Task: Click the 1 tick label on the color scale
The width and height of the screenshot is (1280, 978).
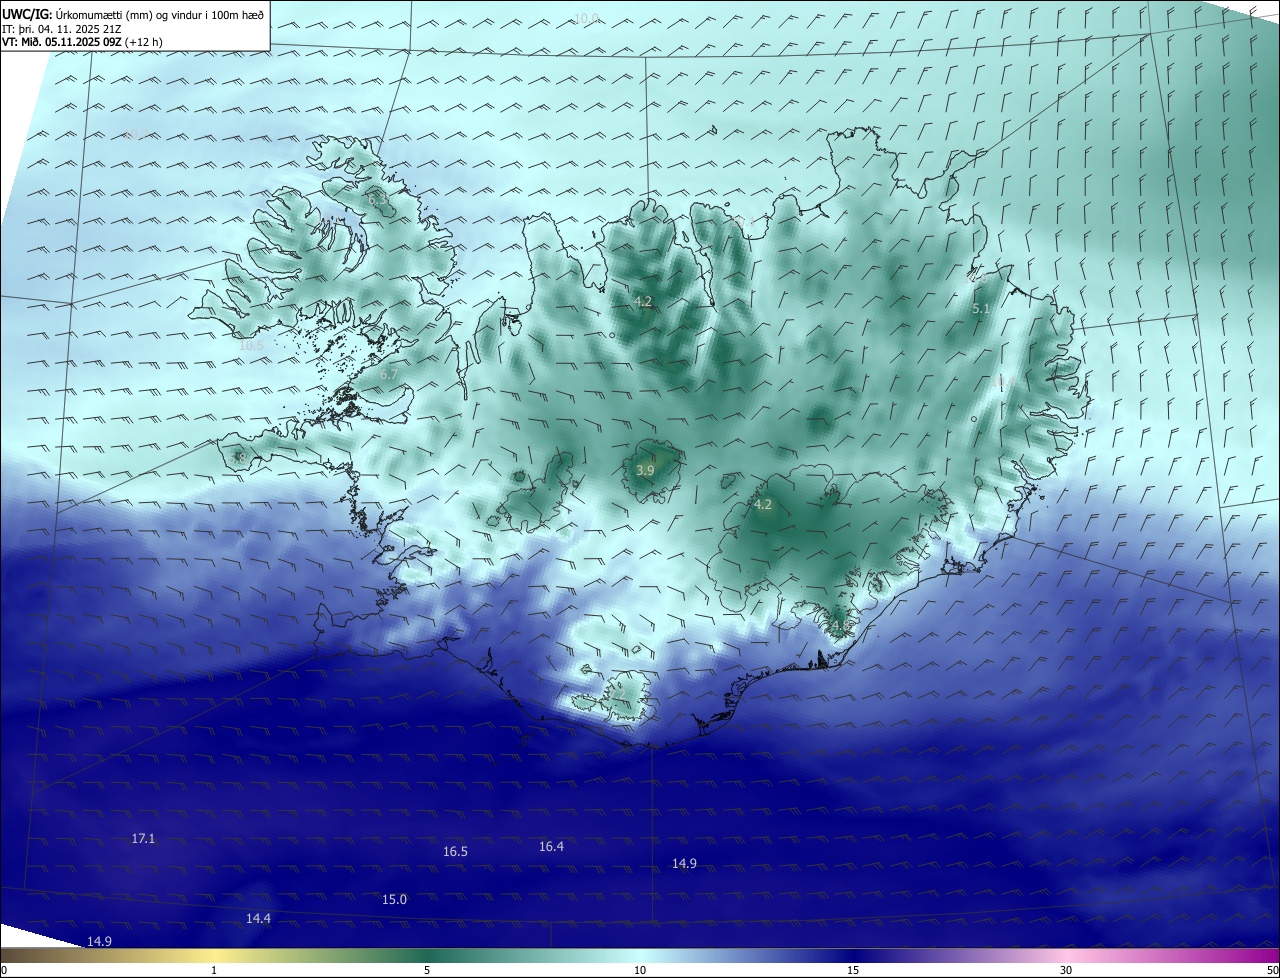Action: (214, 970)
